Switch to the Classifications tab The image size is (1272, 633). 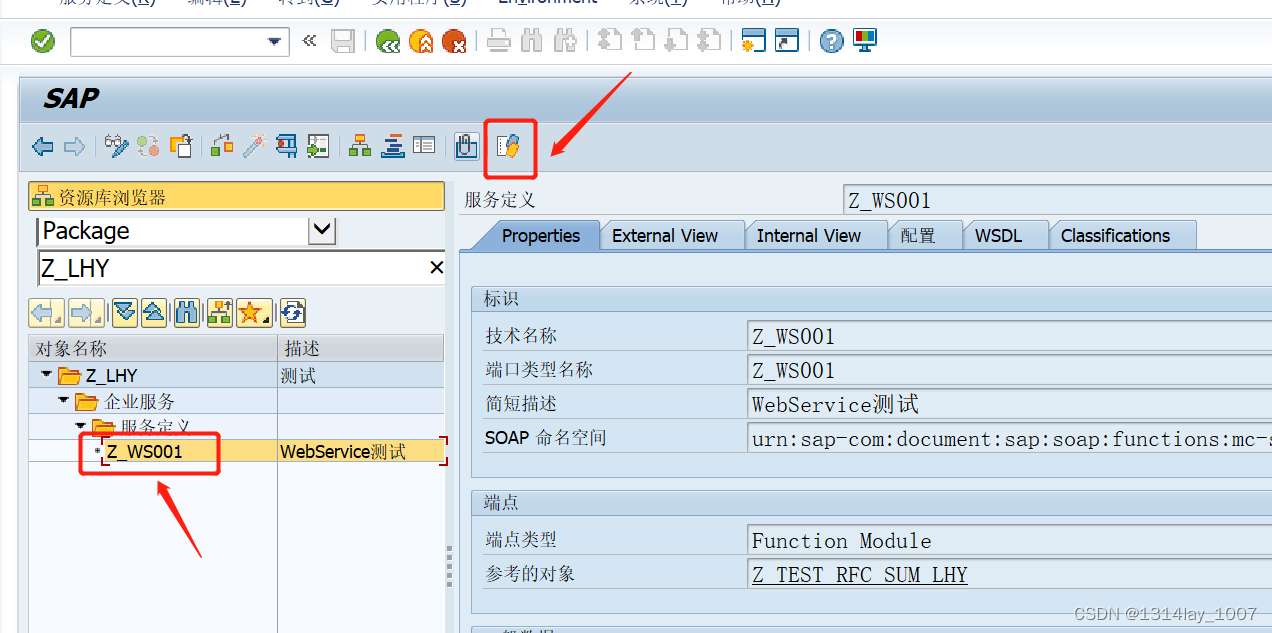click(1115, 235)
